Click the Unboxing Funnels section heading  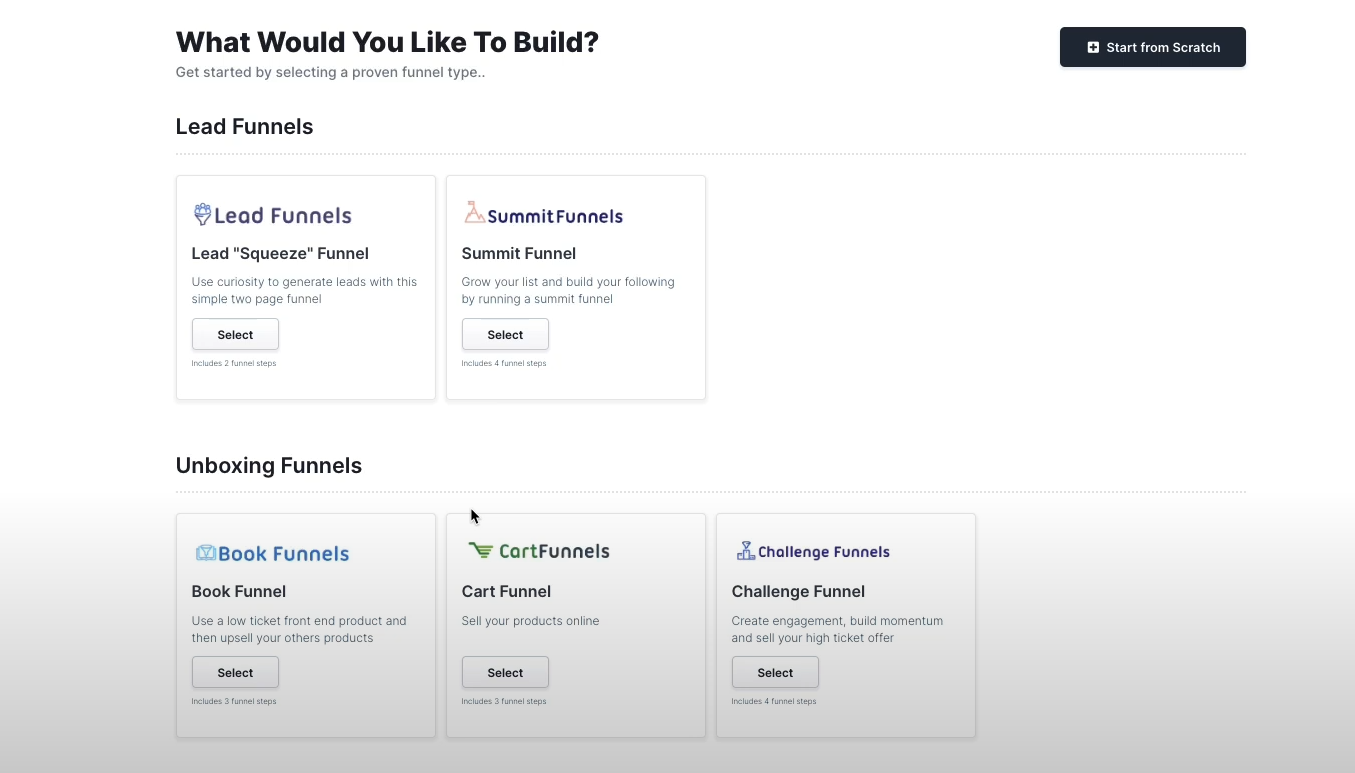tap(269, 465)
